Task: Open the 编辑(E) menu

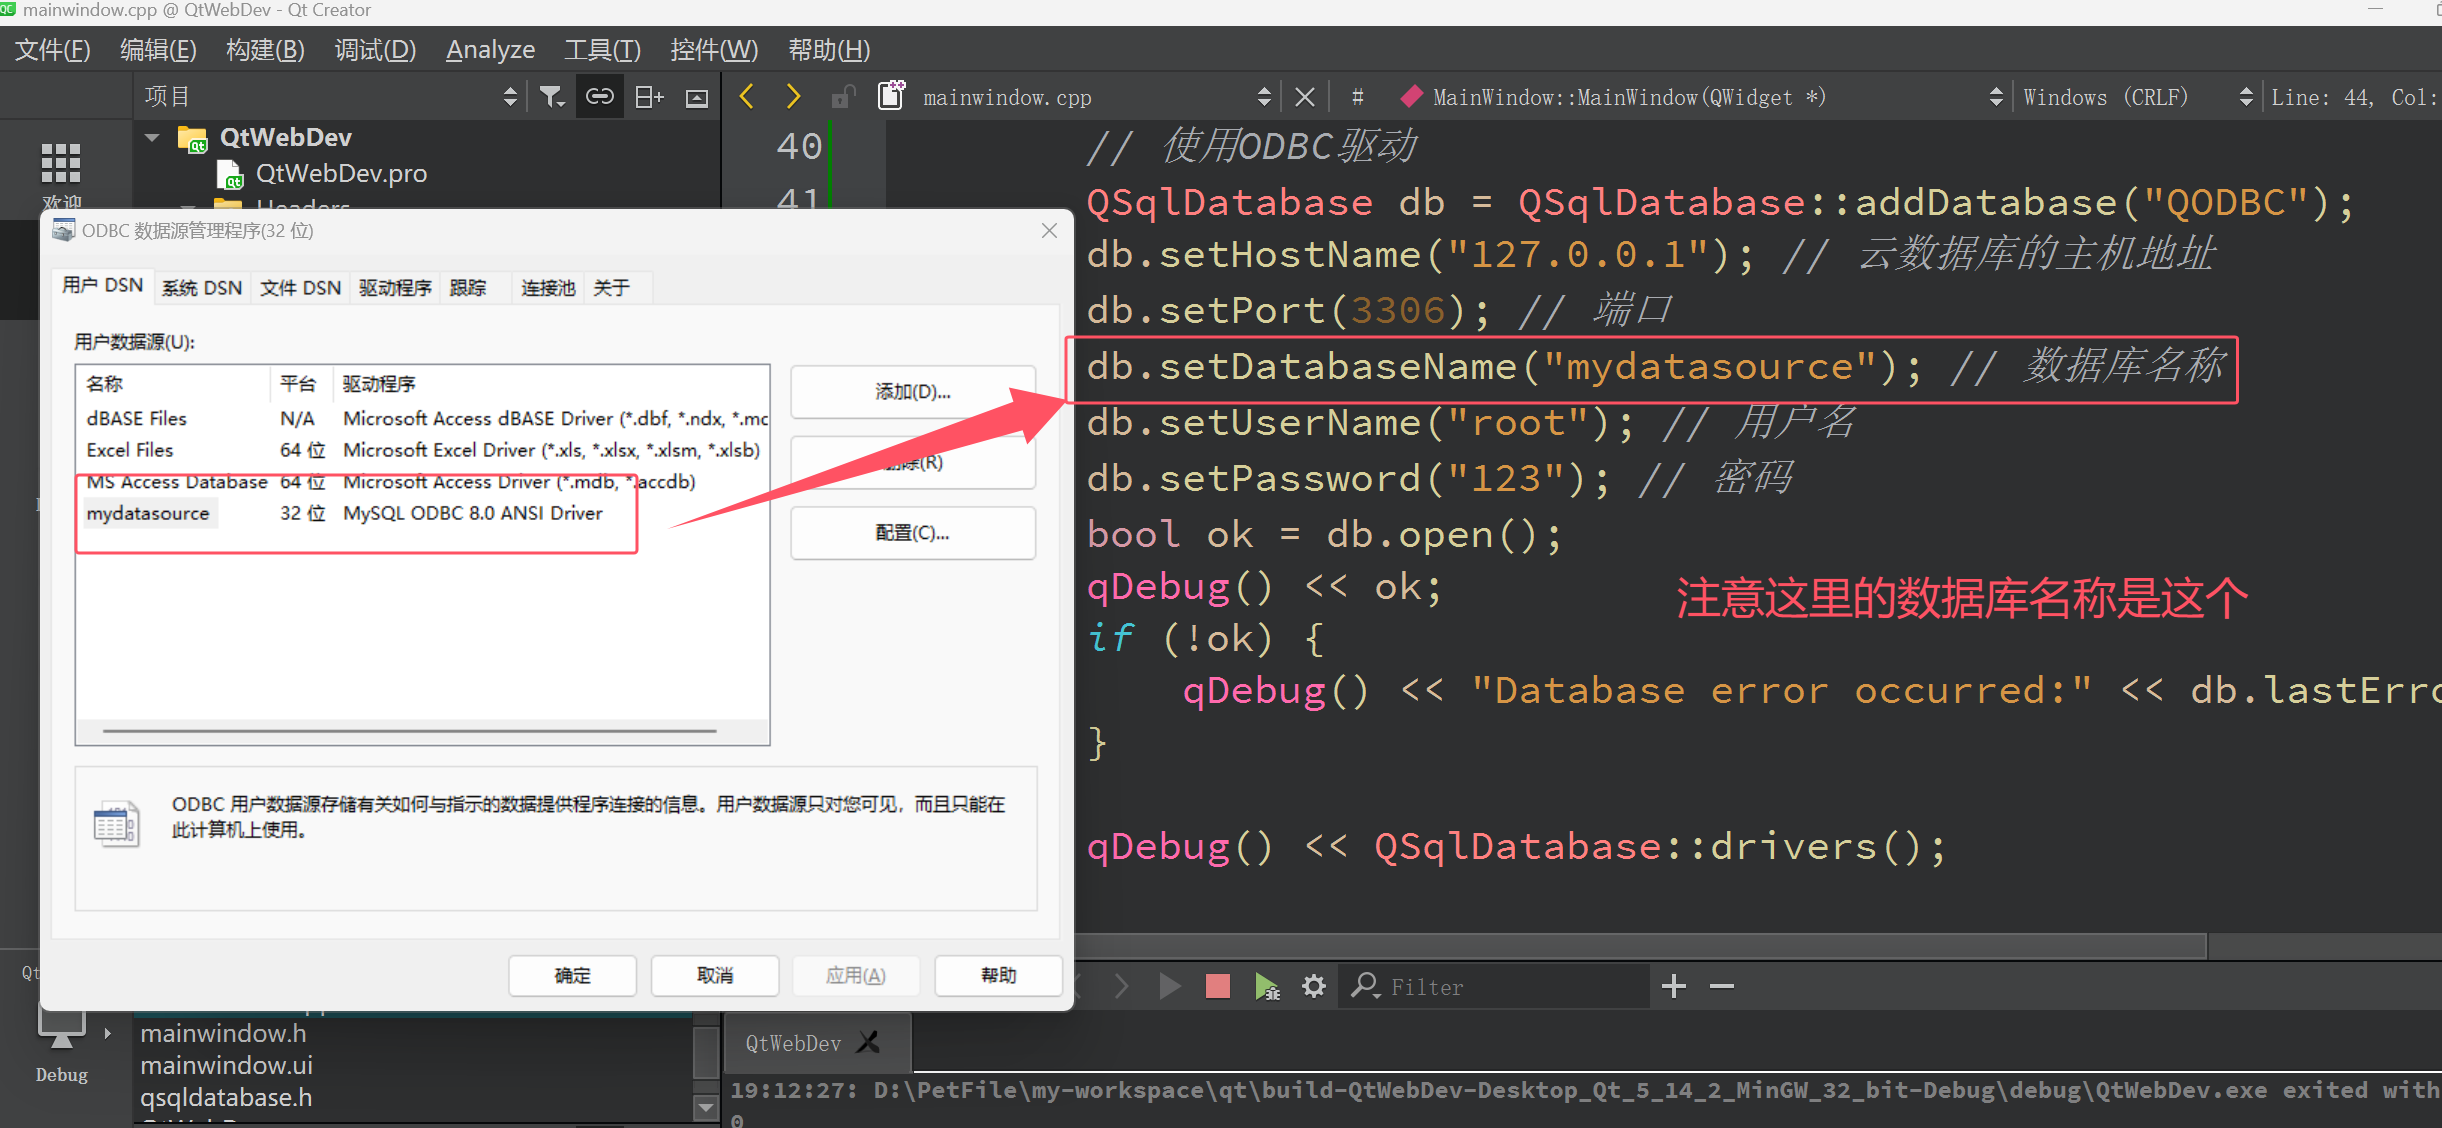Action: point(158,49)
